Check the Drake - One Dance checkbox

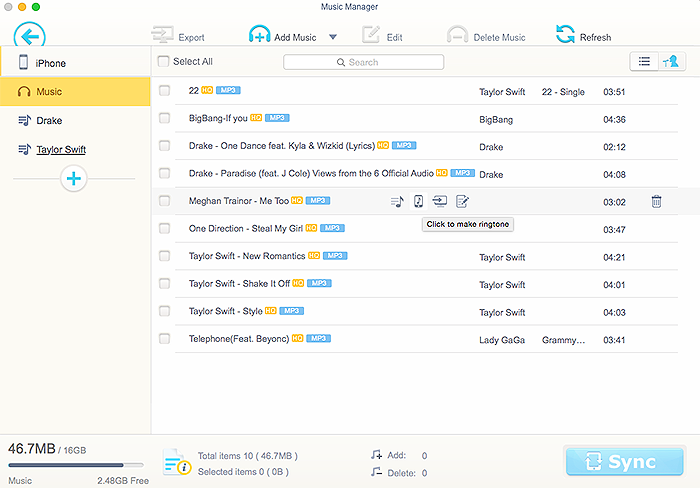point(164,146)
